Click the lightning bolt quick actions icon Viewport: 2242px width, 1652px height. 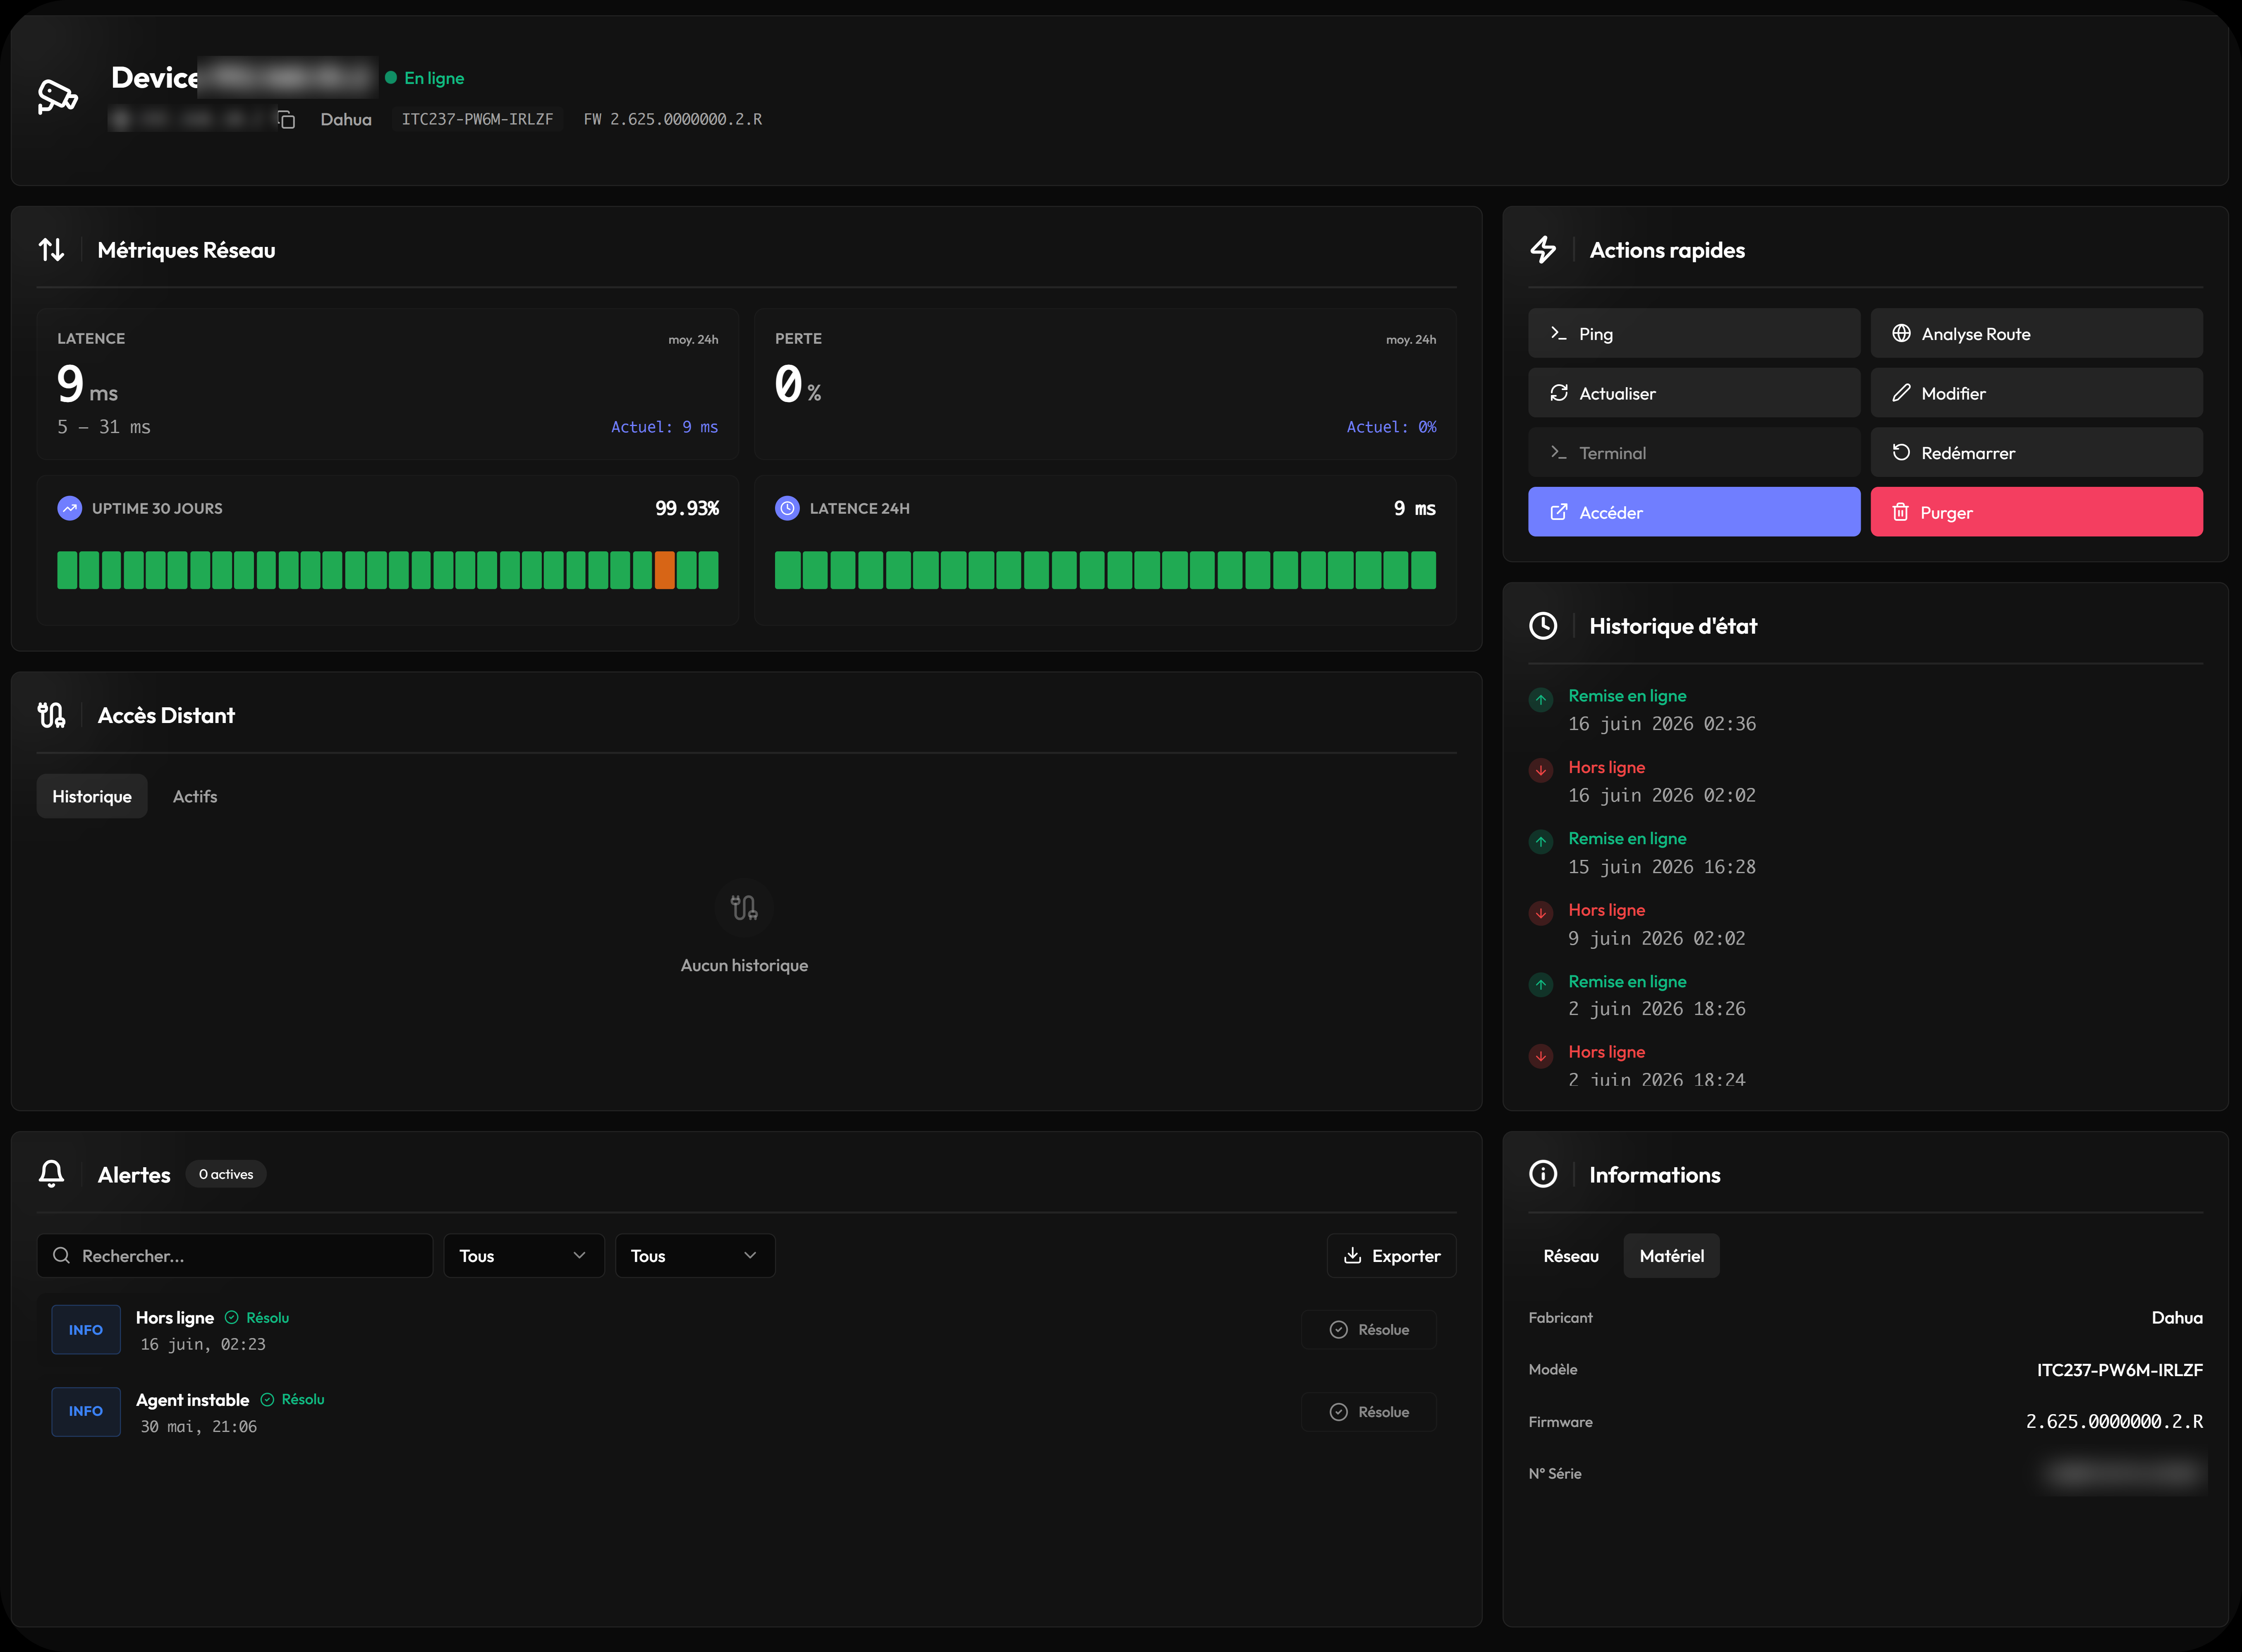point(1543,250)
